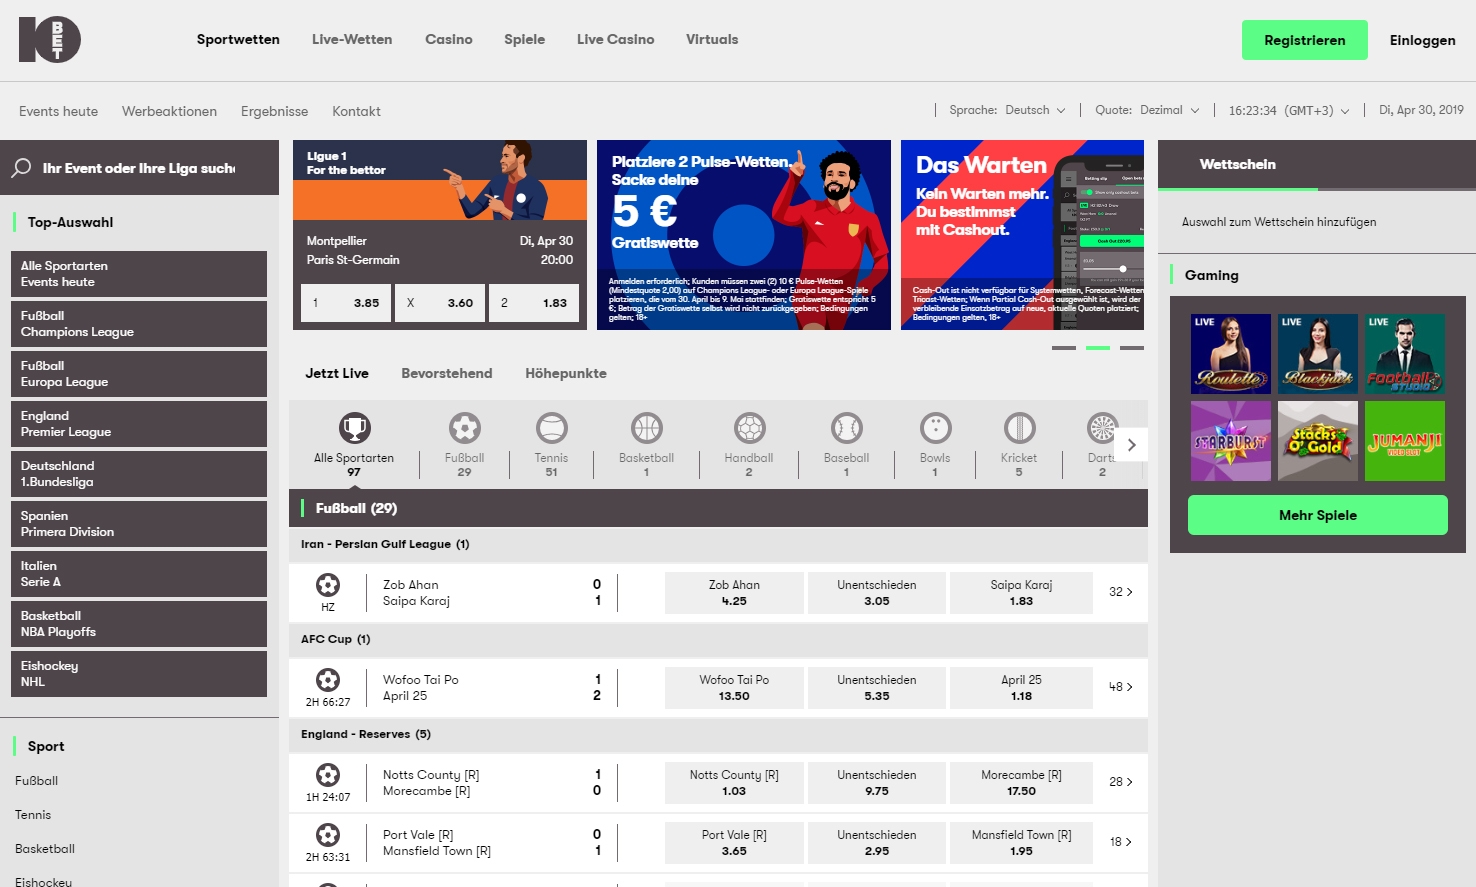This screenshot has width=1476, height=887.
Task: Click the banner carousel's third dot
Action: (x=1132, y=348)
